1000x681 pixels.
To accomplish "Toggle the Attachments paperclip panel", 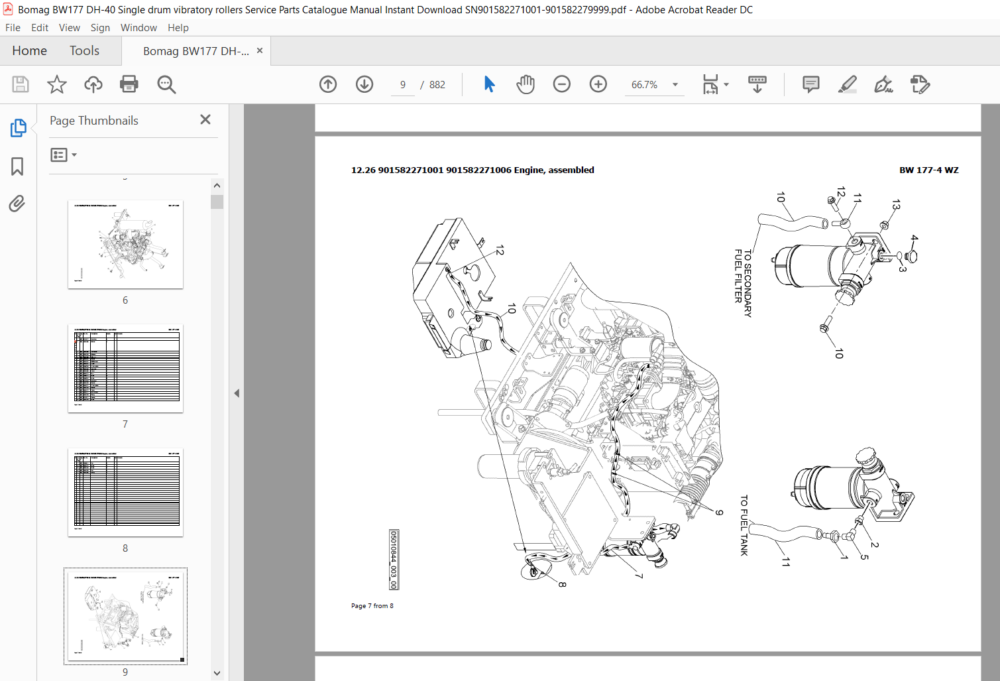I will [x=17, y=203].
